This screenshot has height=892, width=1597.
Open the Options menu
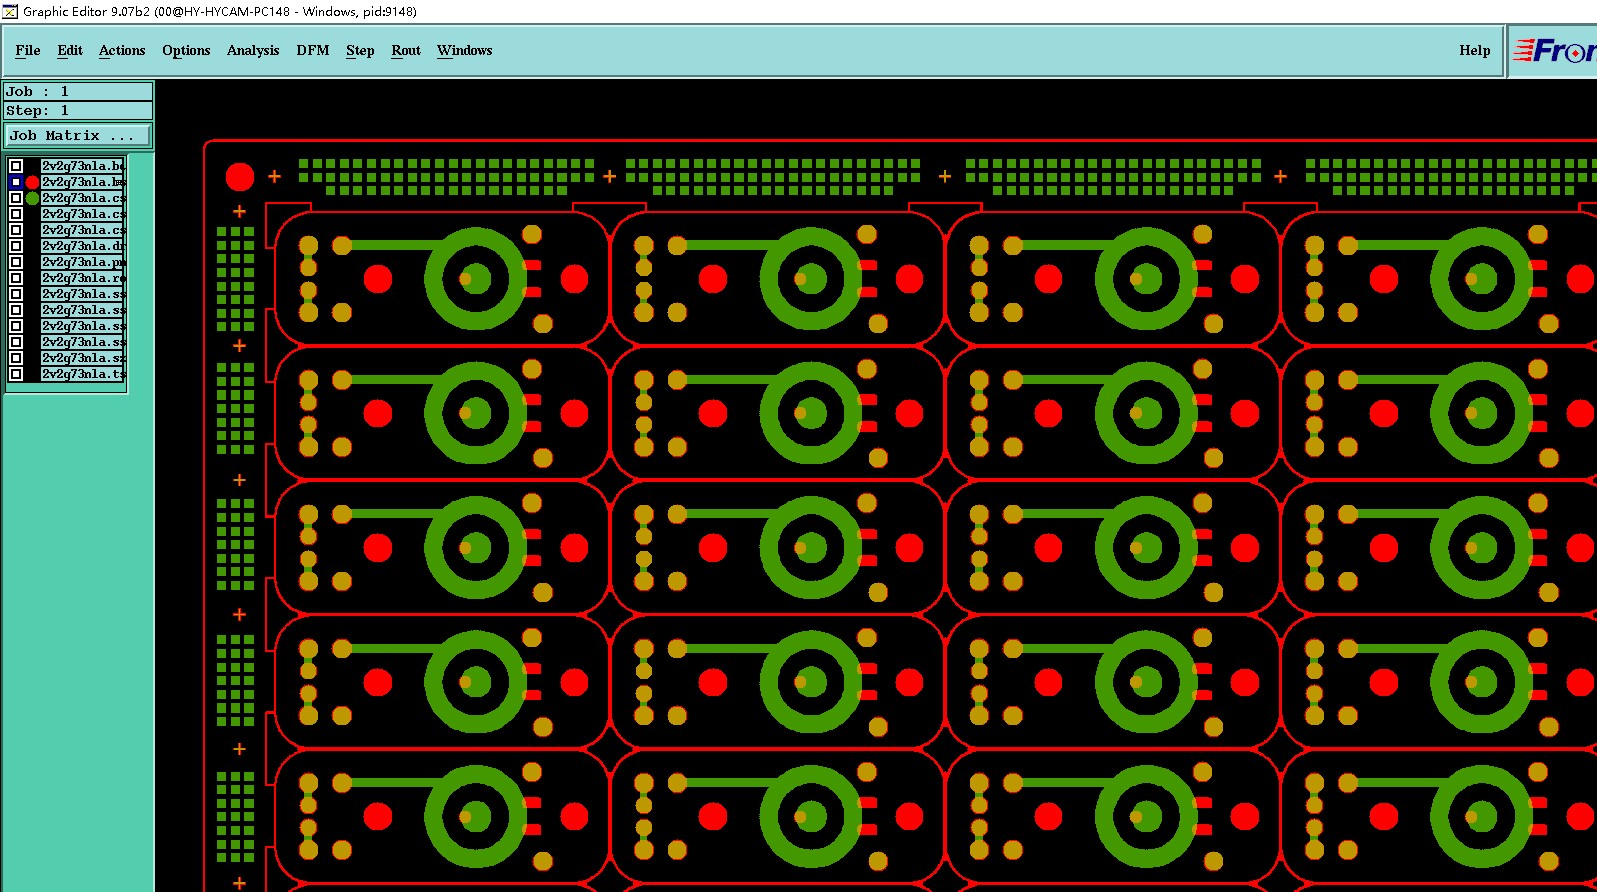click(x=186, y=50)
